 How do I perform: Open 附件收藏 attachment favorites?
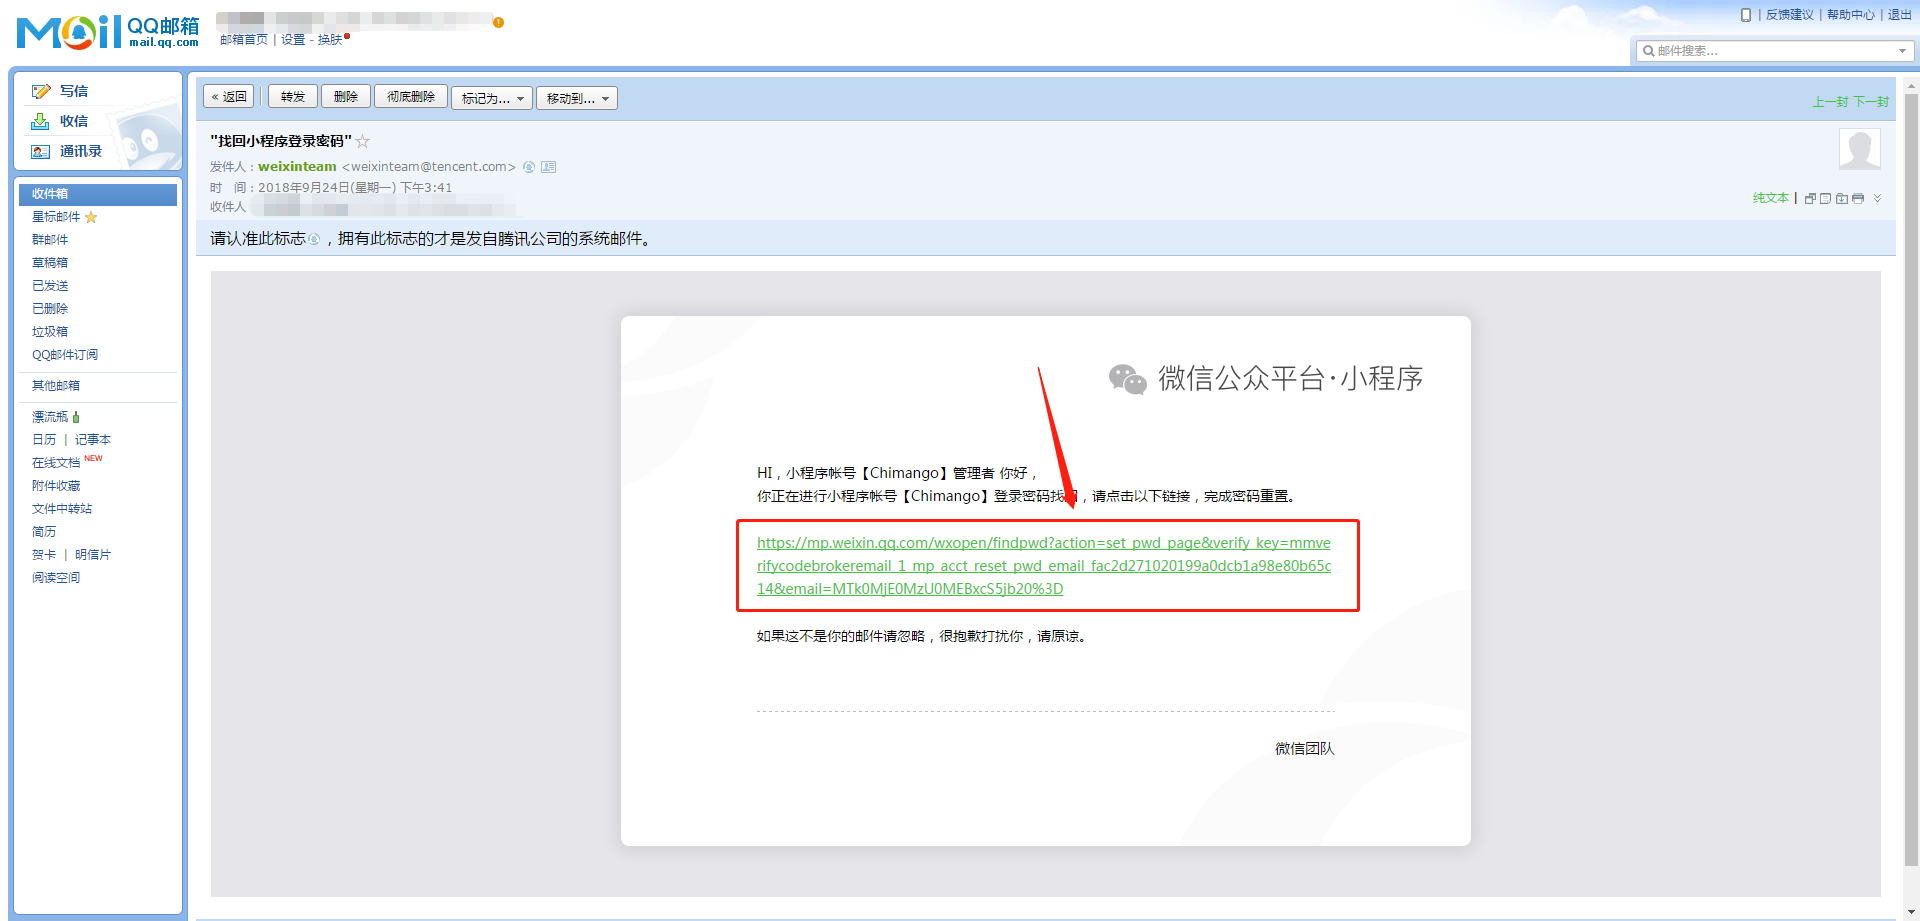56,486
